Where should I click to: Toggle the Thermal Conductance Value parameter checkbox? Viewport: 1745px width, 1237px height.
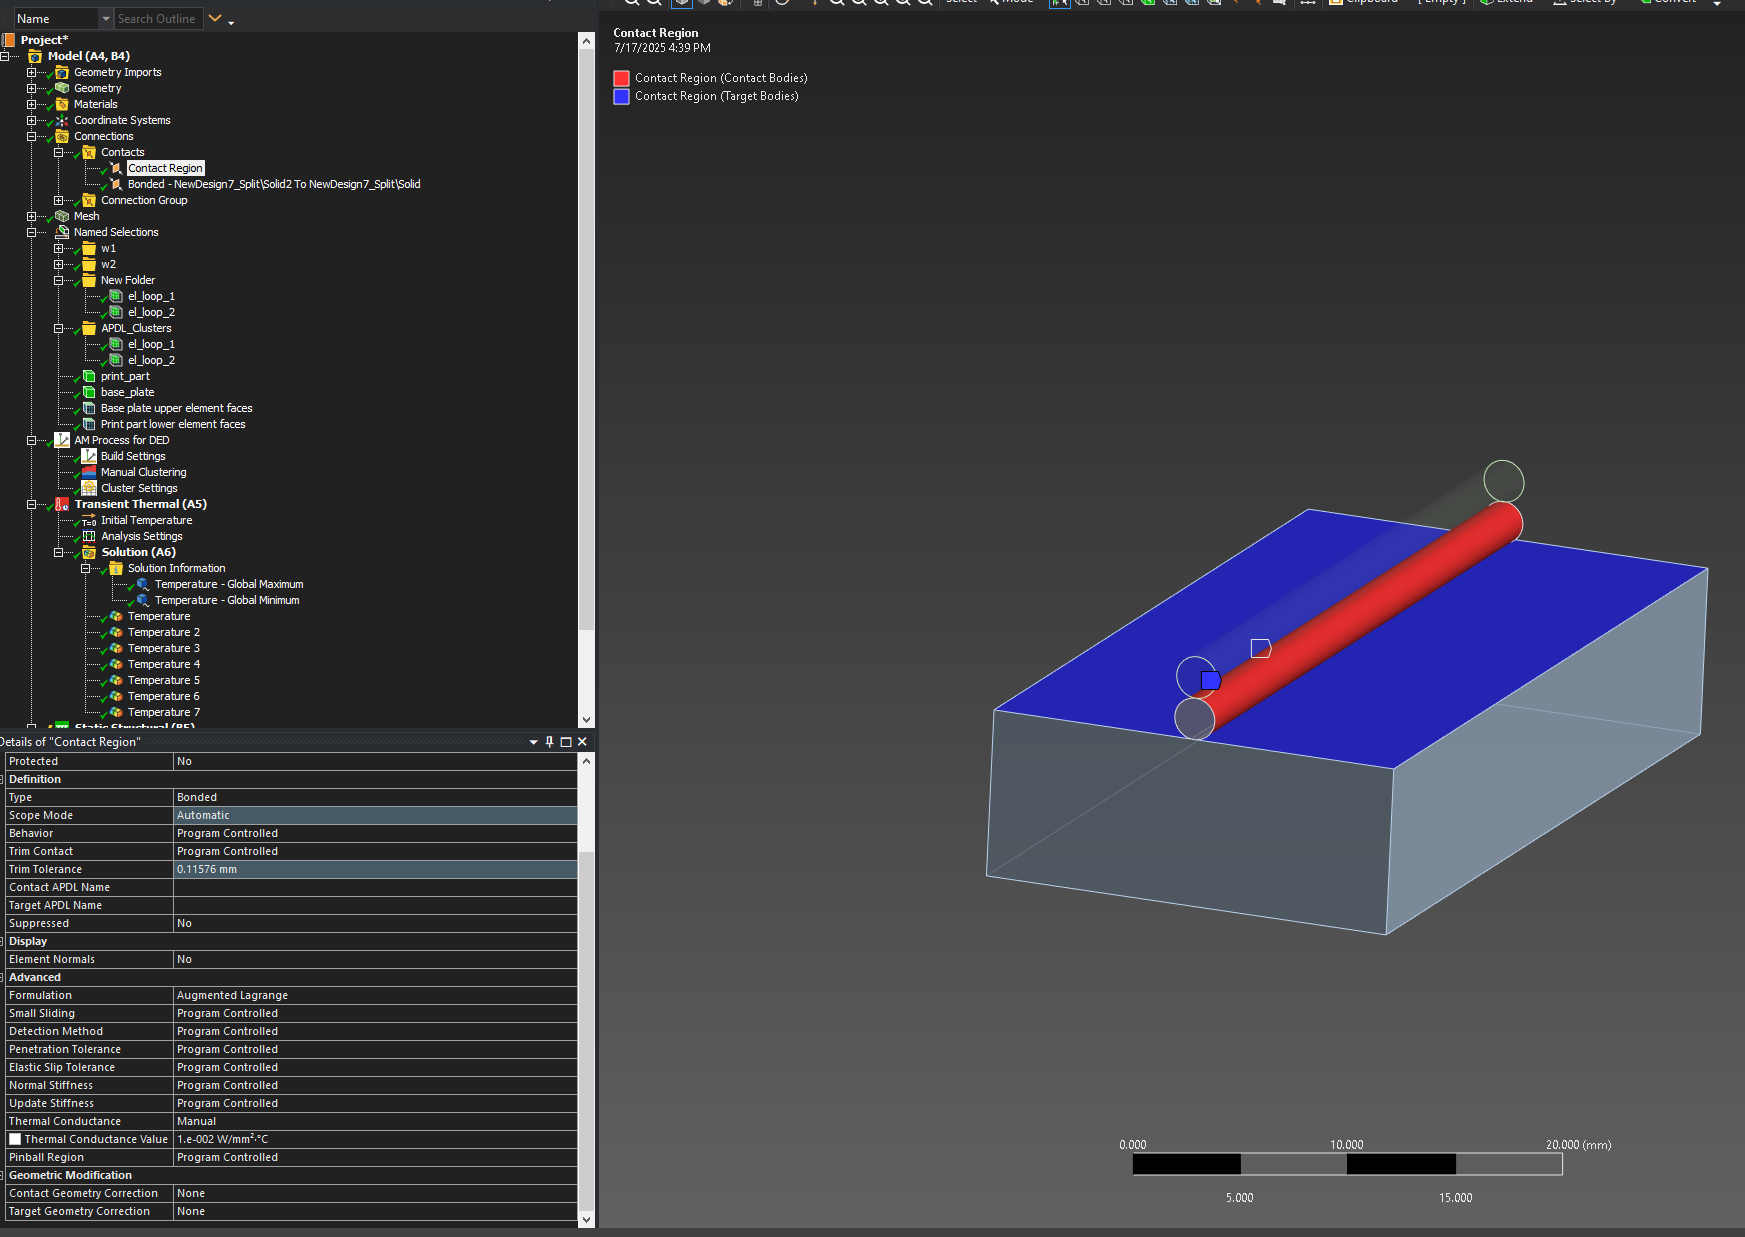(x=15, y=1139)
